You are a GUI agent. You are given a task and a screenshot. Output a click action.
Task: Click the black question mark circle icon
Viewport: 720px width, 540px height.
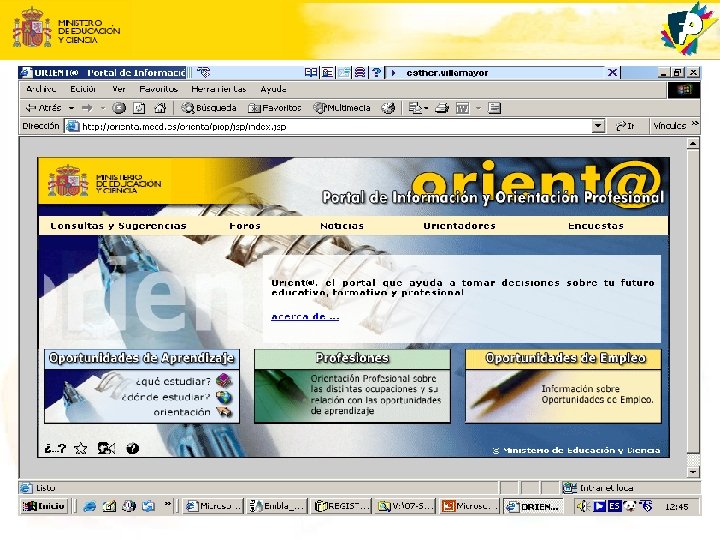tap(133, 448)
